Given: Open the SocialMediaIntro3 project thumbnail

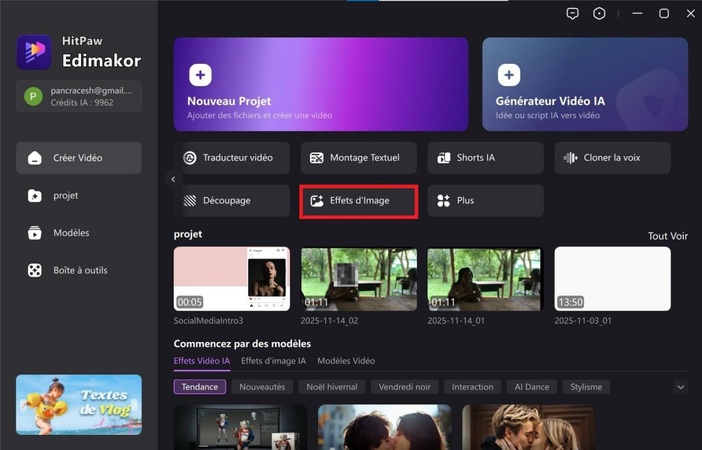Looking at the screenshot, I should 232,279.
